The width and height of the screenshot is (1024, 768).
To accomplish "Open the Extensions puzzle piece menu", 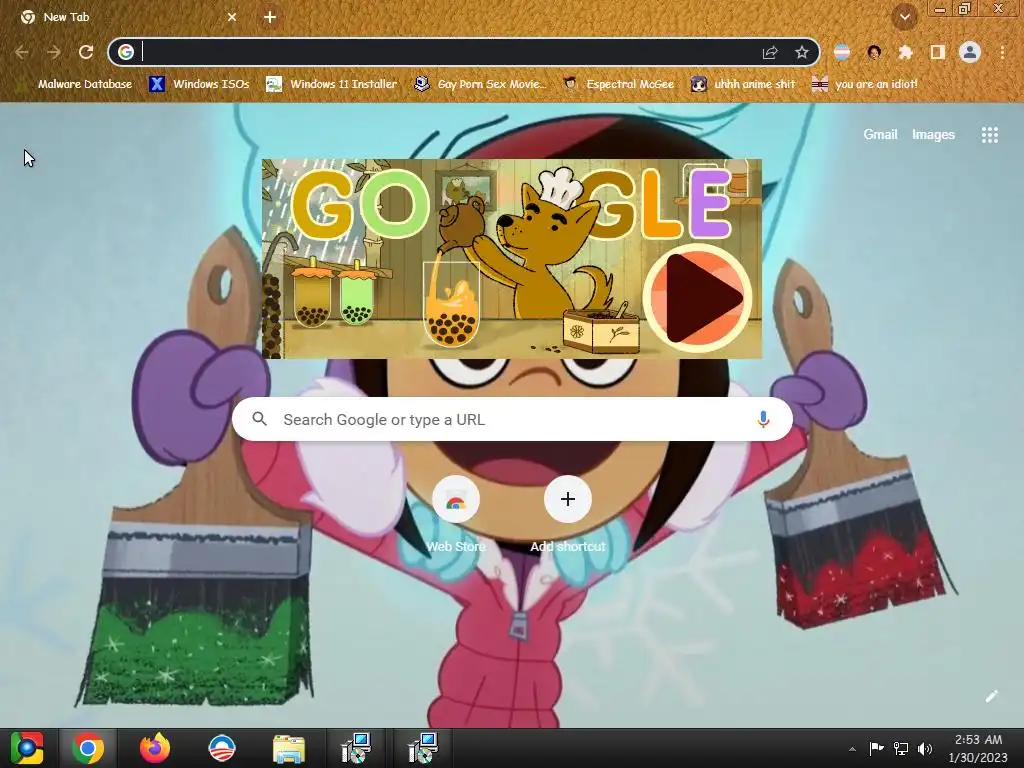I will (905, 52).
